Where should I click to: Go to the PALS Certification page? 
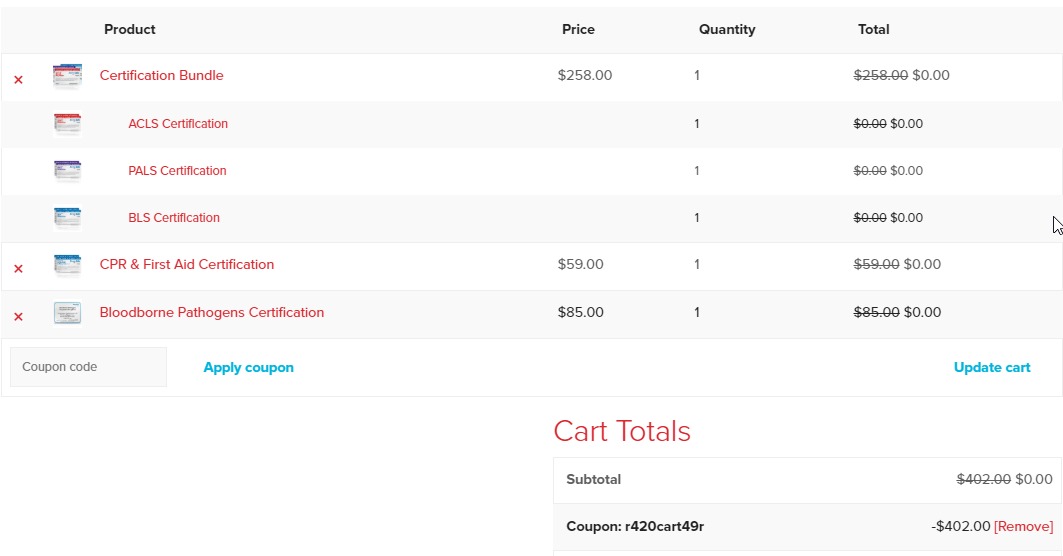(177, 171)
